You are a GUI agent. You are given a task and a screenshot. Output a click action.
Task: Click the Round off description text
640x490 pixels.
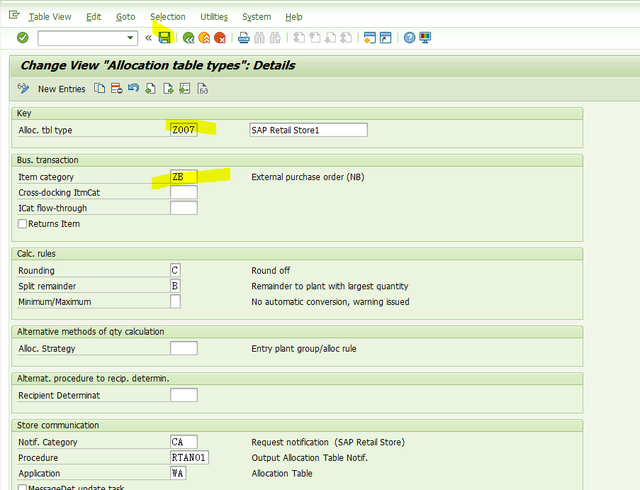click(271, 270)
